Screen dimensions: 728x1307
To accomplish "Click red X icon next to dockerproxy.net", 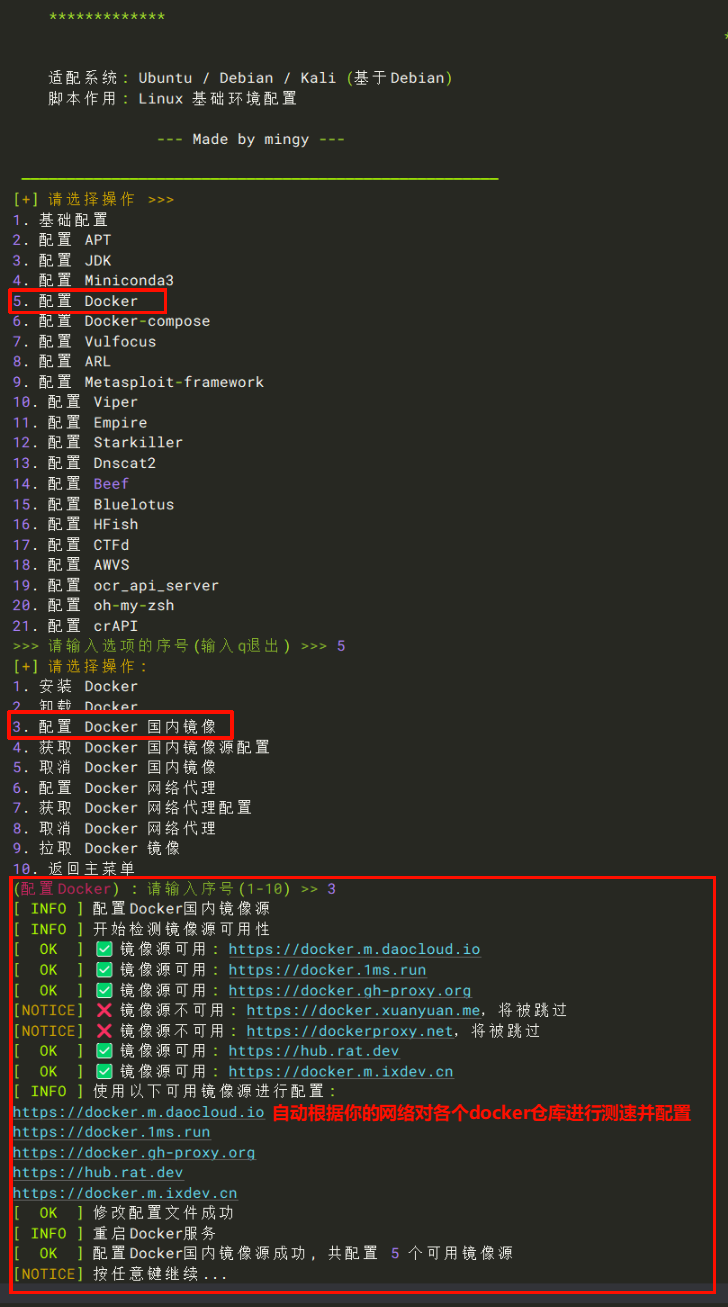I will click(104, 1031).
